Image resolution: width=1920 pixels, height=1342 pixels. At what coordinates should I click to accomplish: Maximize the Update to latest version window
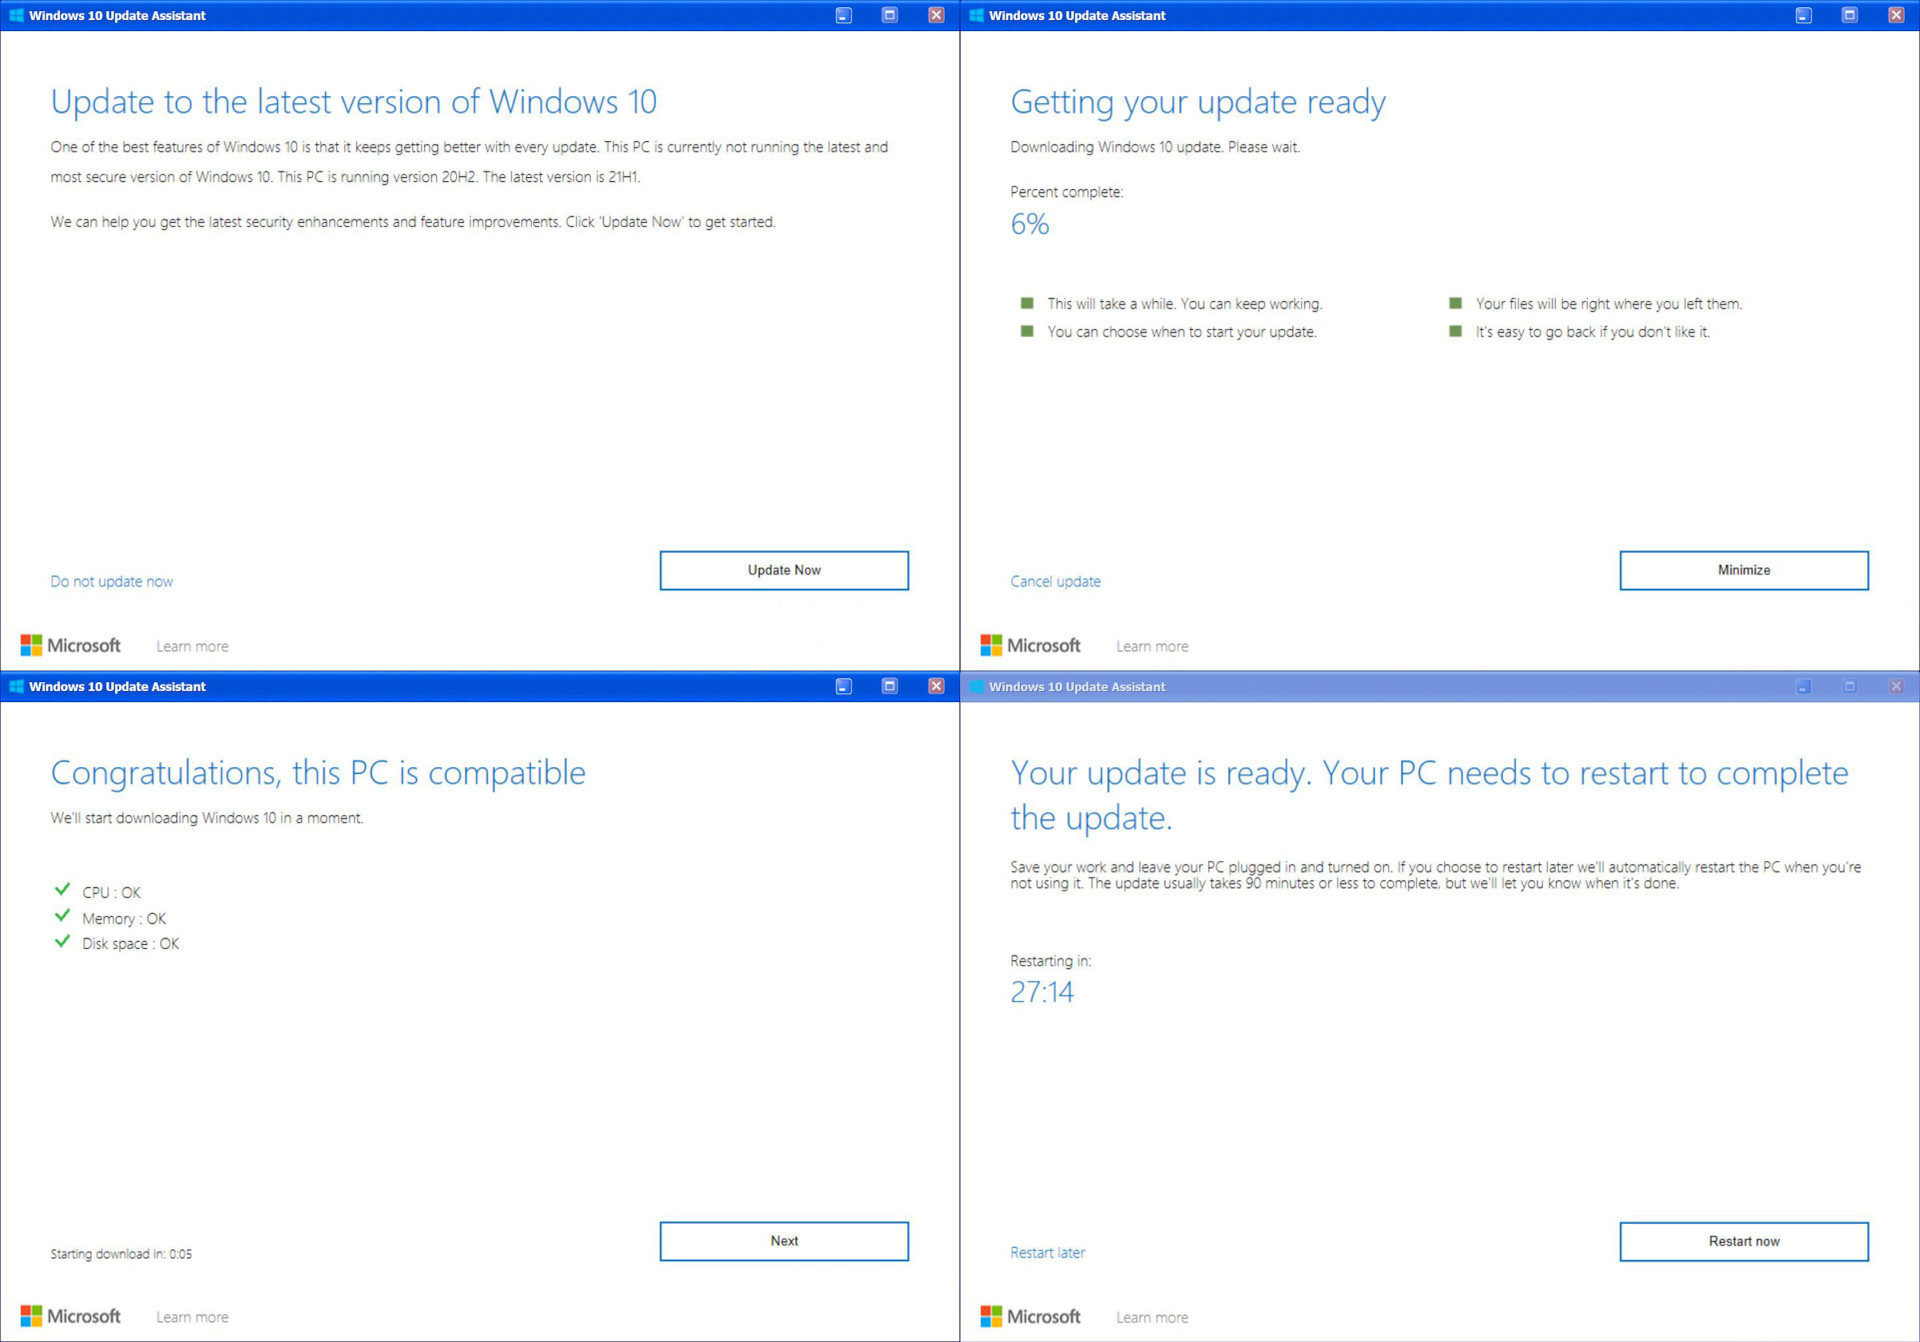pos(889,15)
